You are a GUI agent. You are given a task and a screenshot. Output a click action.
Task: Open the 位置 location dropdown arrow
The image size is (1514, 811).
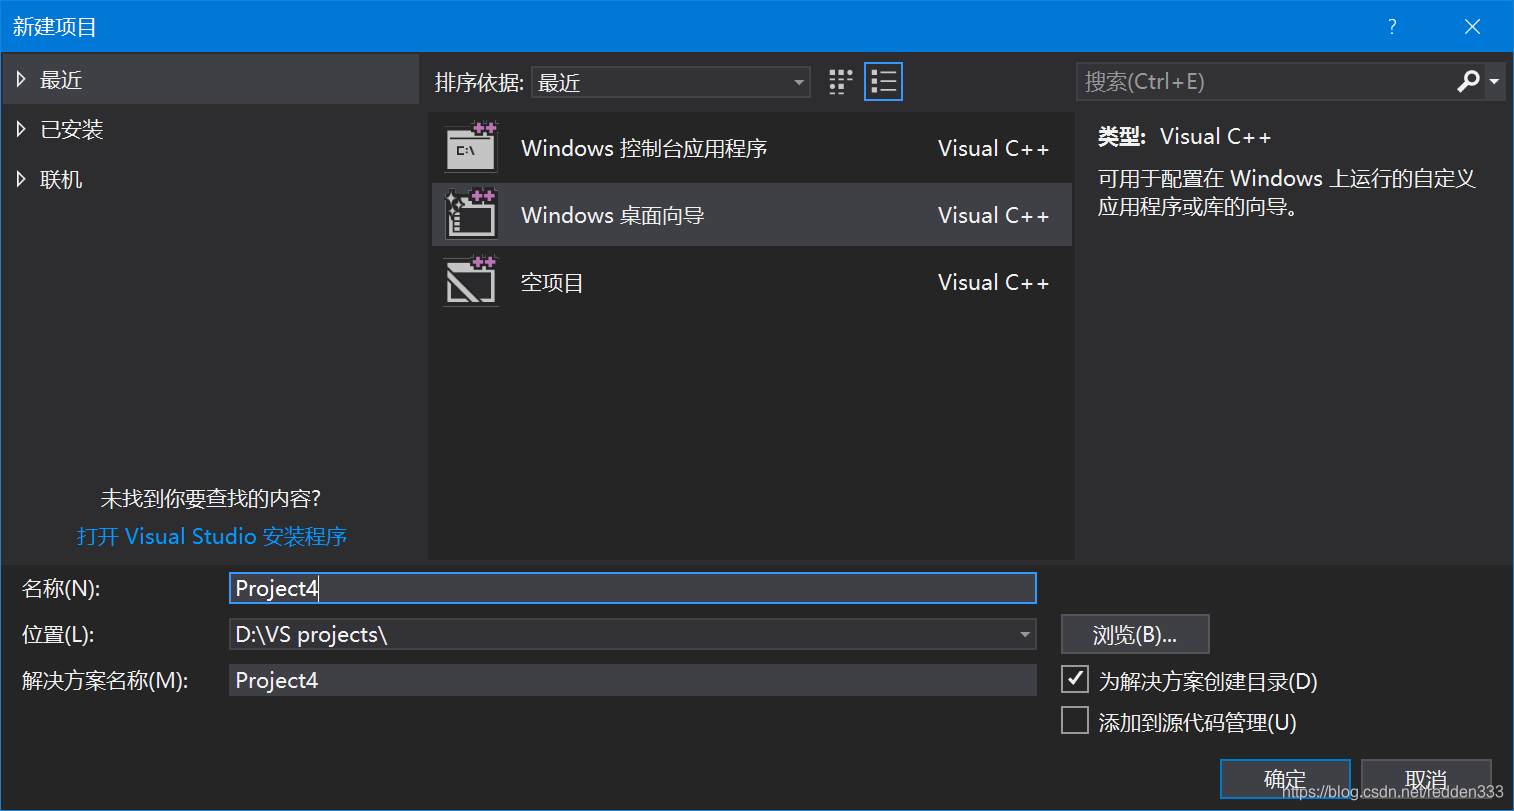(1025, 635)
